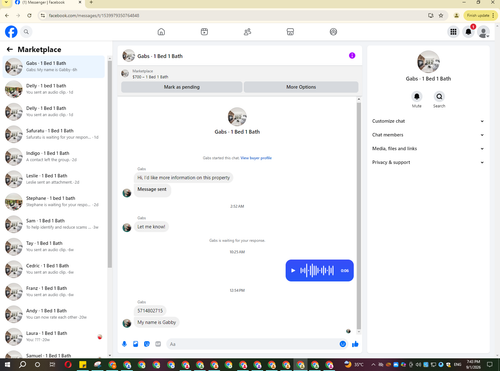Click browser back button

pos(7,15)
